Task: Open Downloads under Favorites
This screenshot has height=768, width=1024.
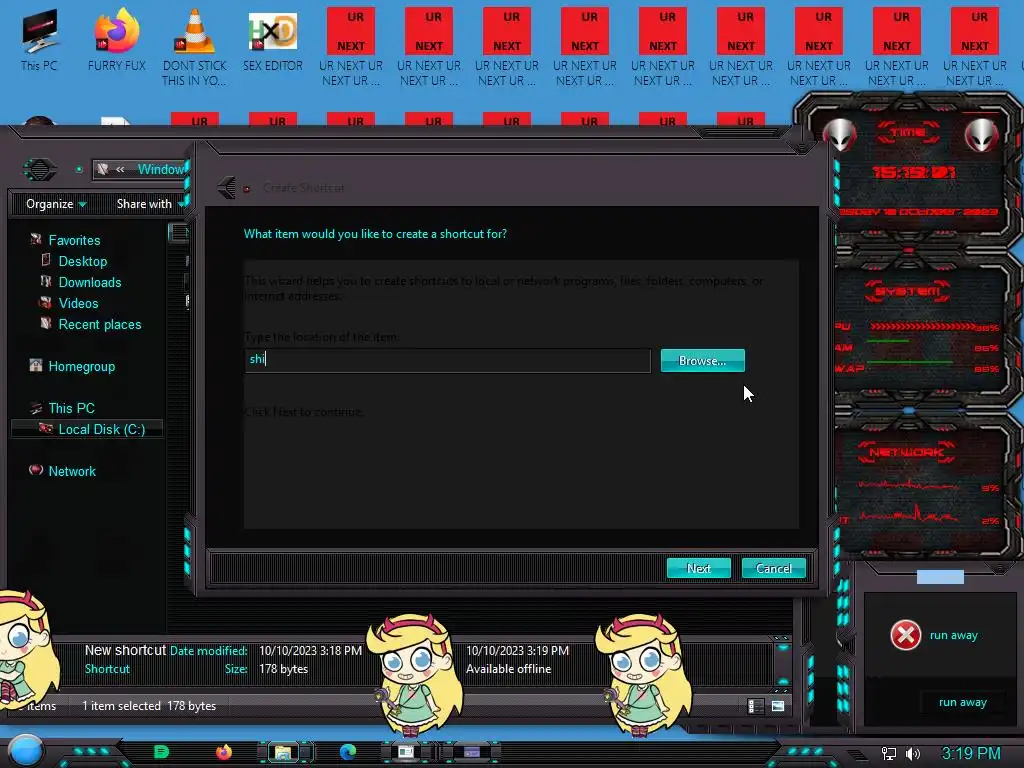Action: tap(89, 282)
